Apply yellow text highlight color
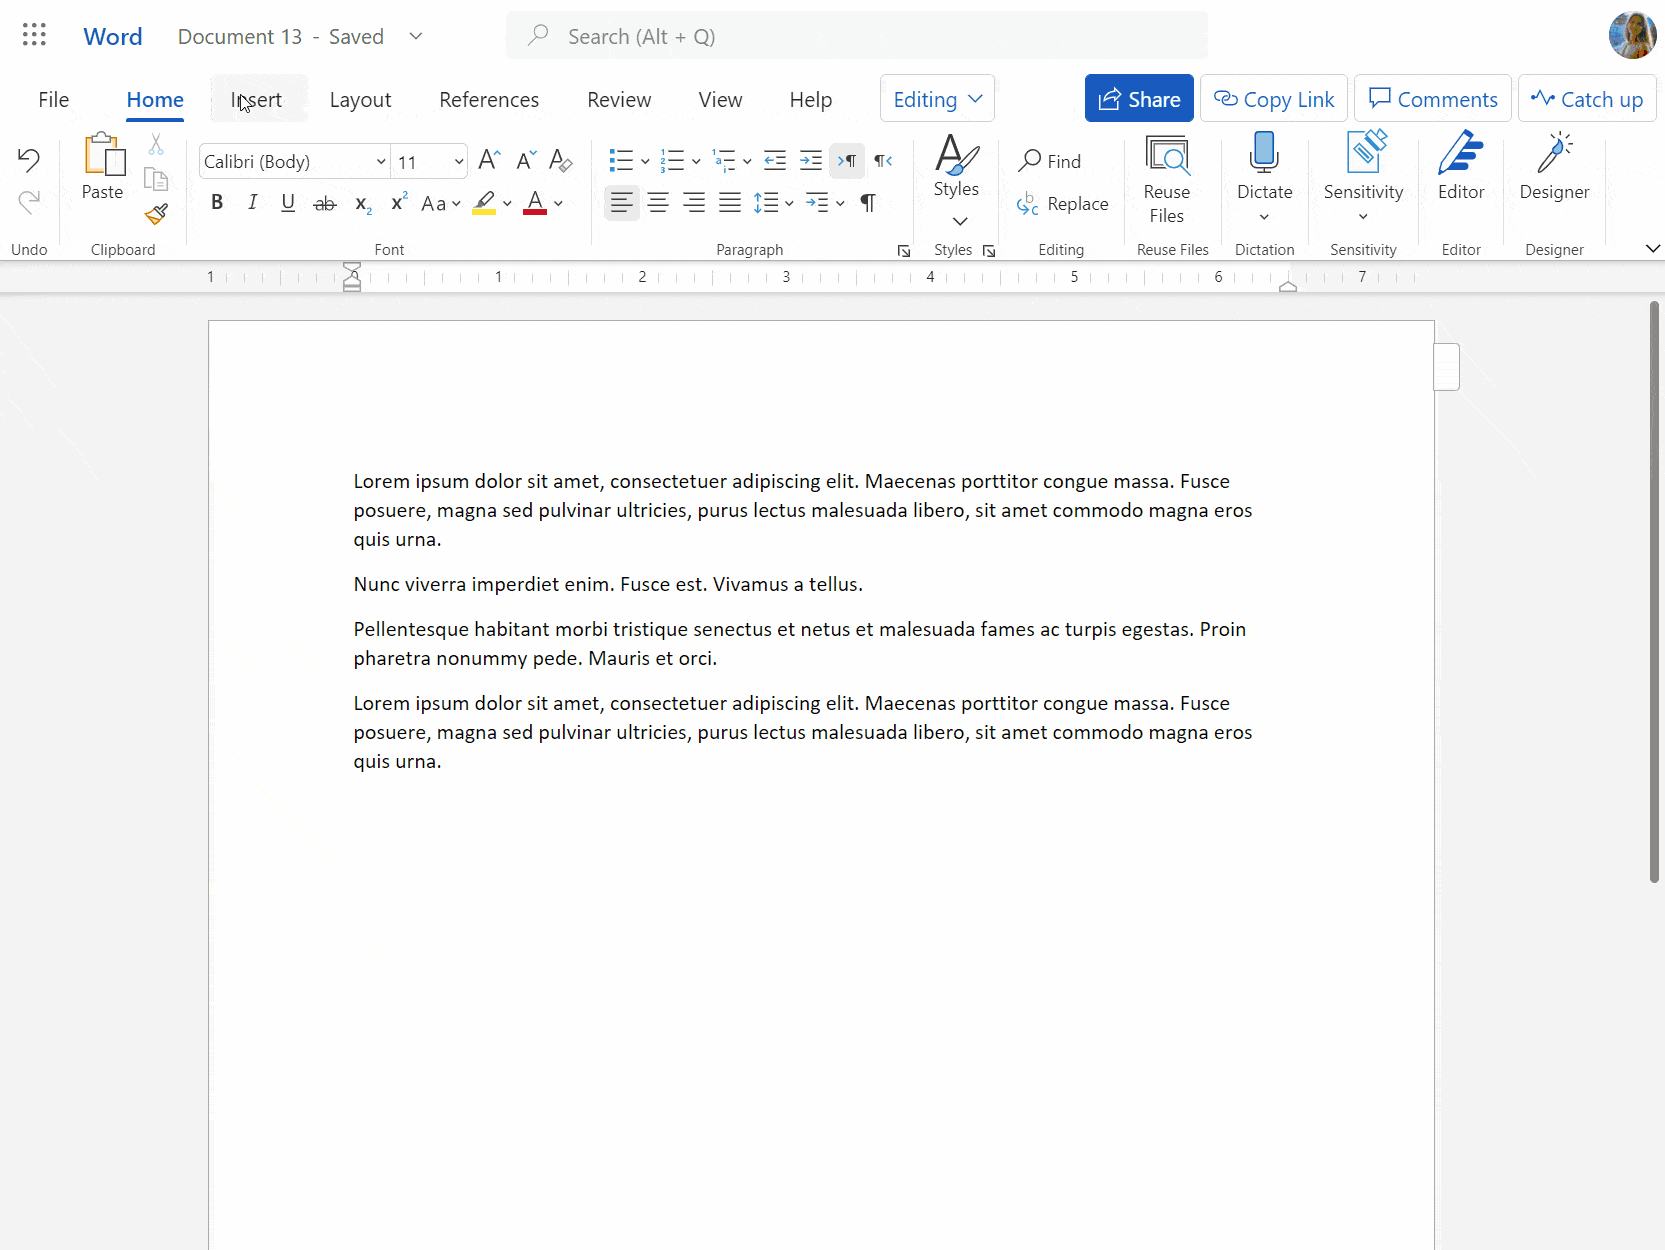Image resolution: width=1665 pixels, height=1250 pixels. [x=484, y=203]
